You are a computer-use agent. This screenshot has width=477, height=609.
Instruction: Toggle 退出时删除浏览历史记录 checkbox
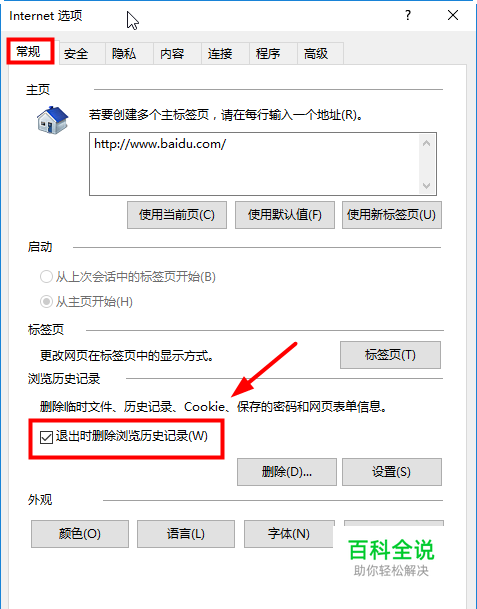point(46,437)
